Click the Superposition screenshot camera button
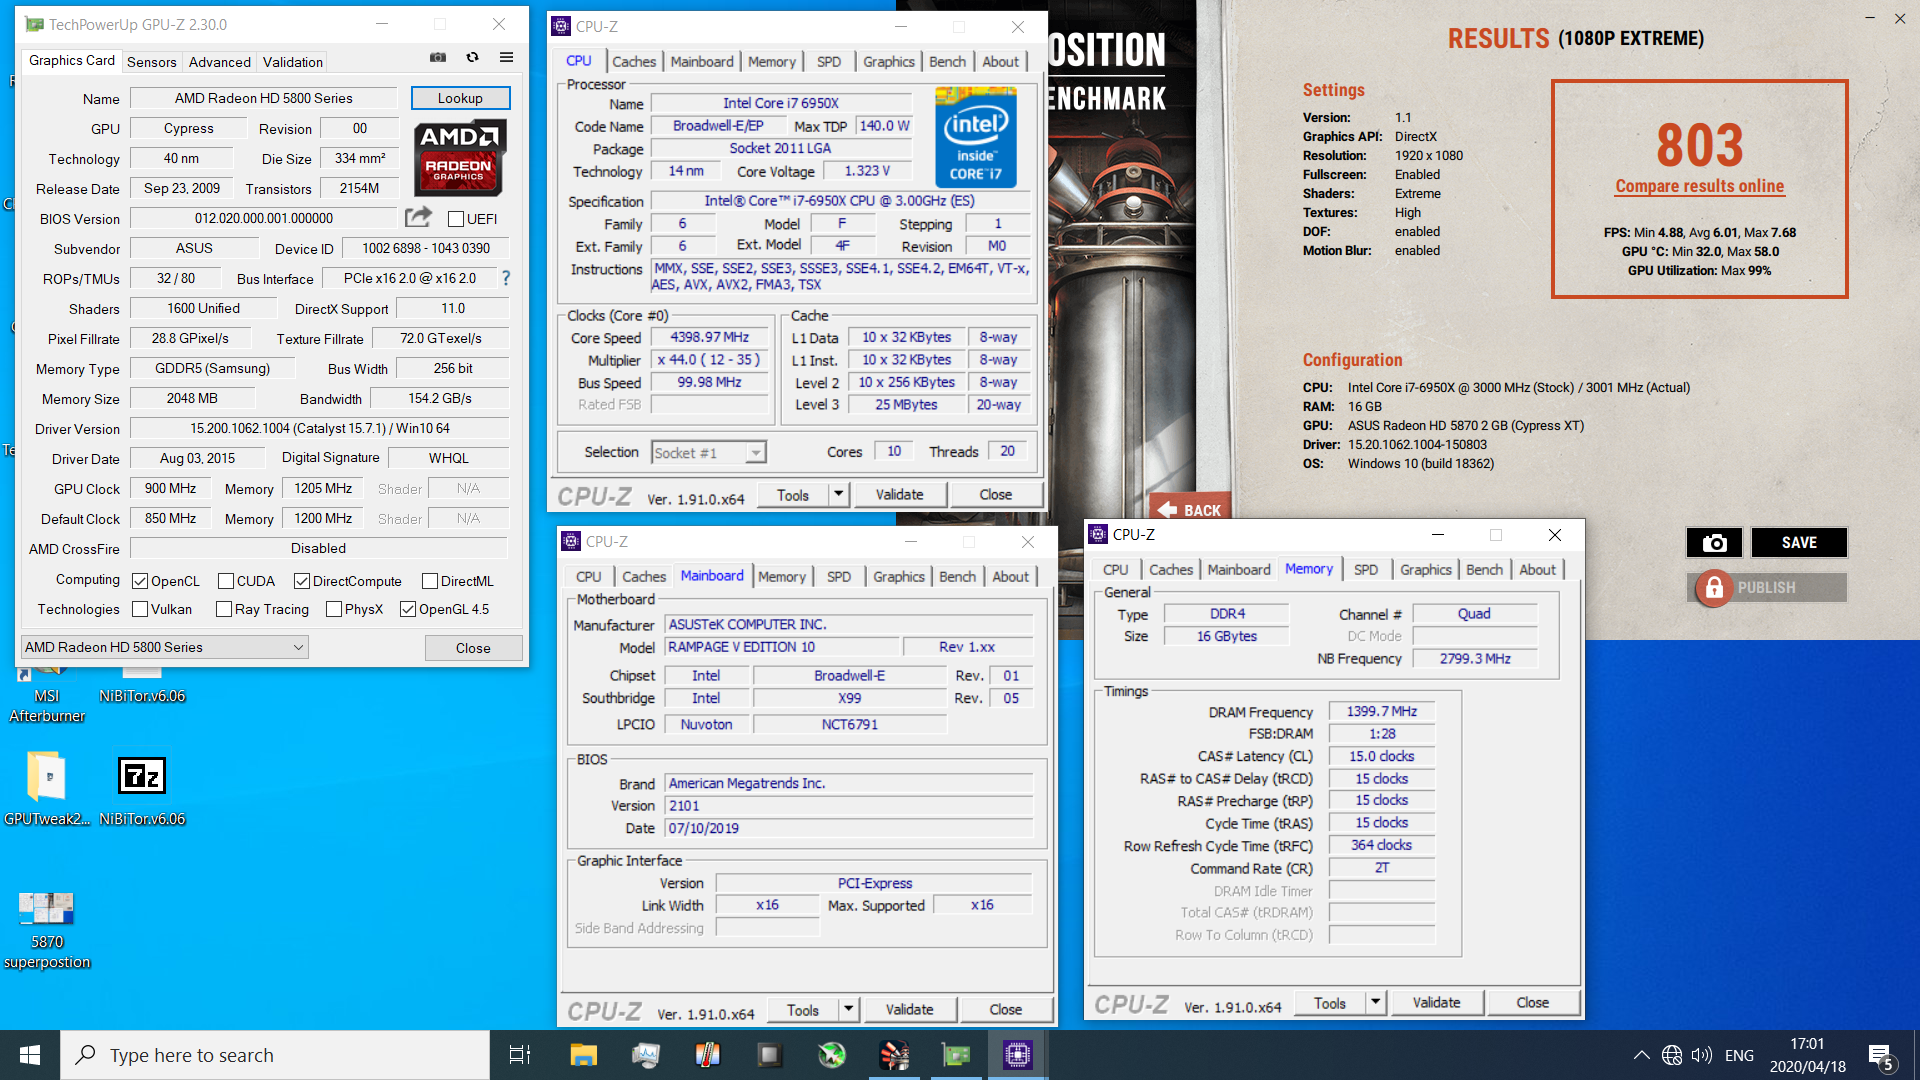The image size is (1920, 1080). (1714, 542)
